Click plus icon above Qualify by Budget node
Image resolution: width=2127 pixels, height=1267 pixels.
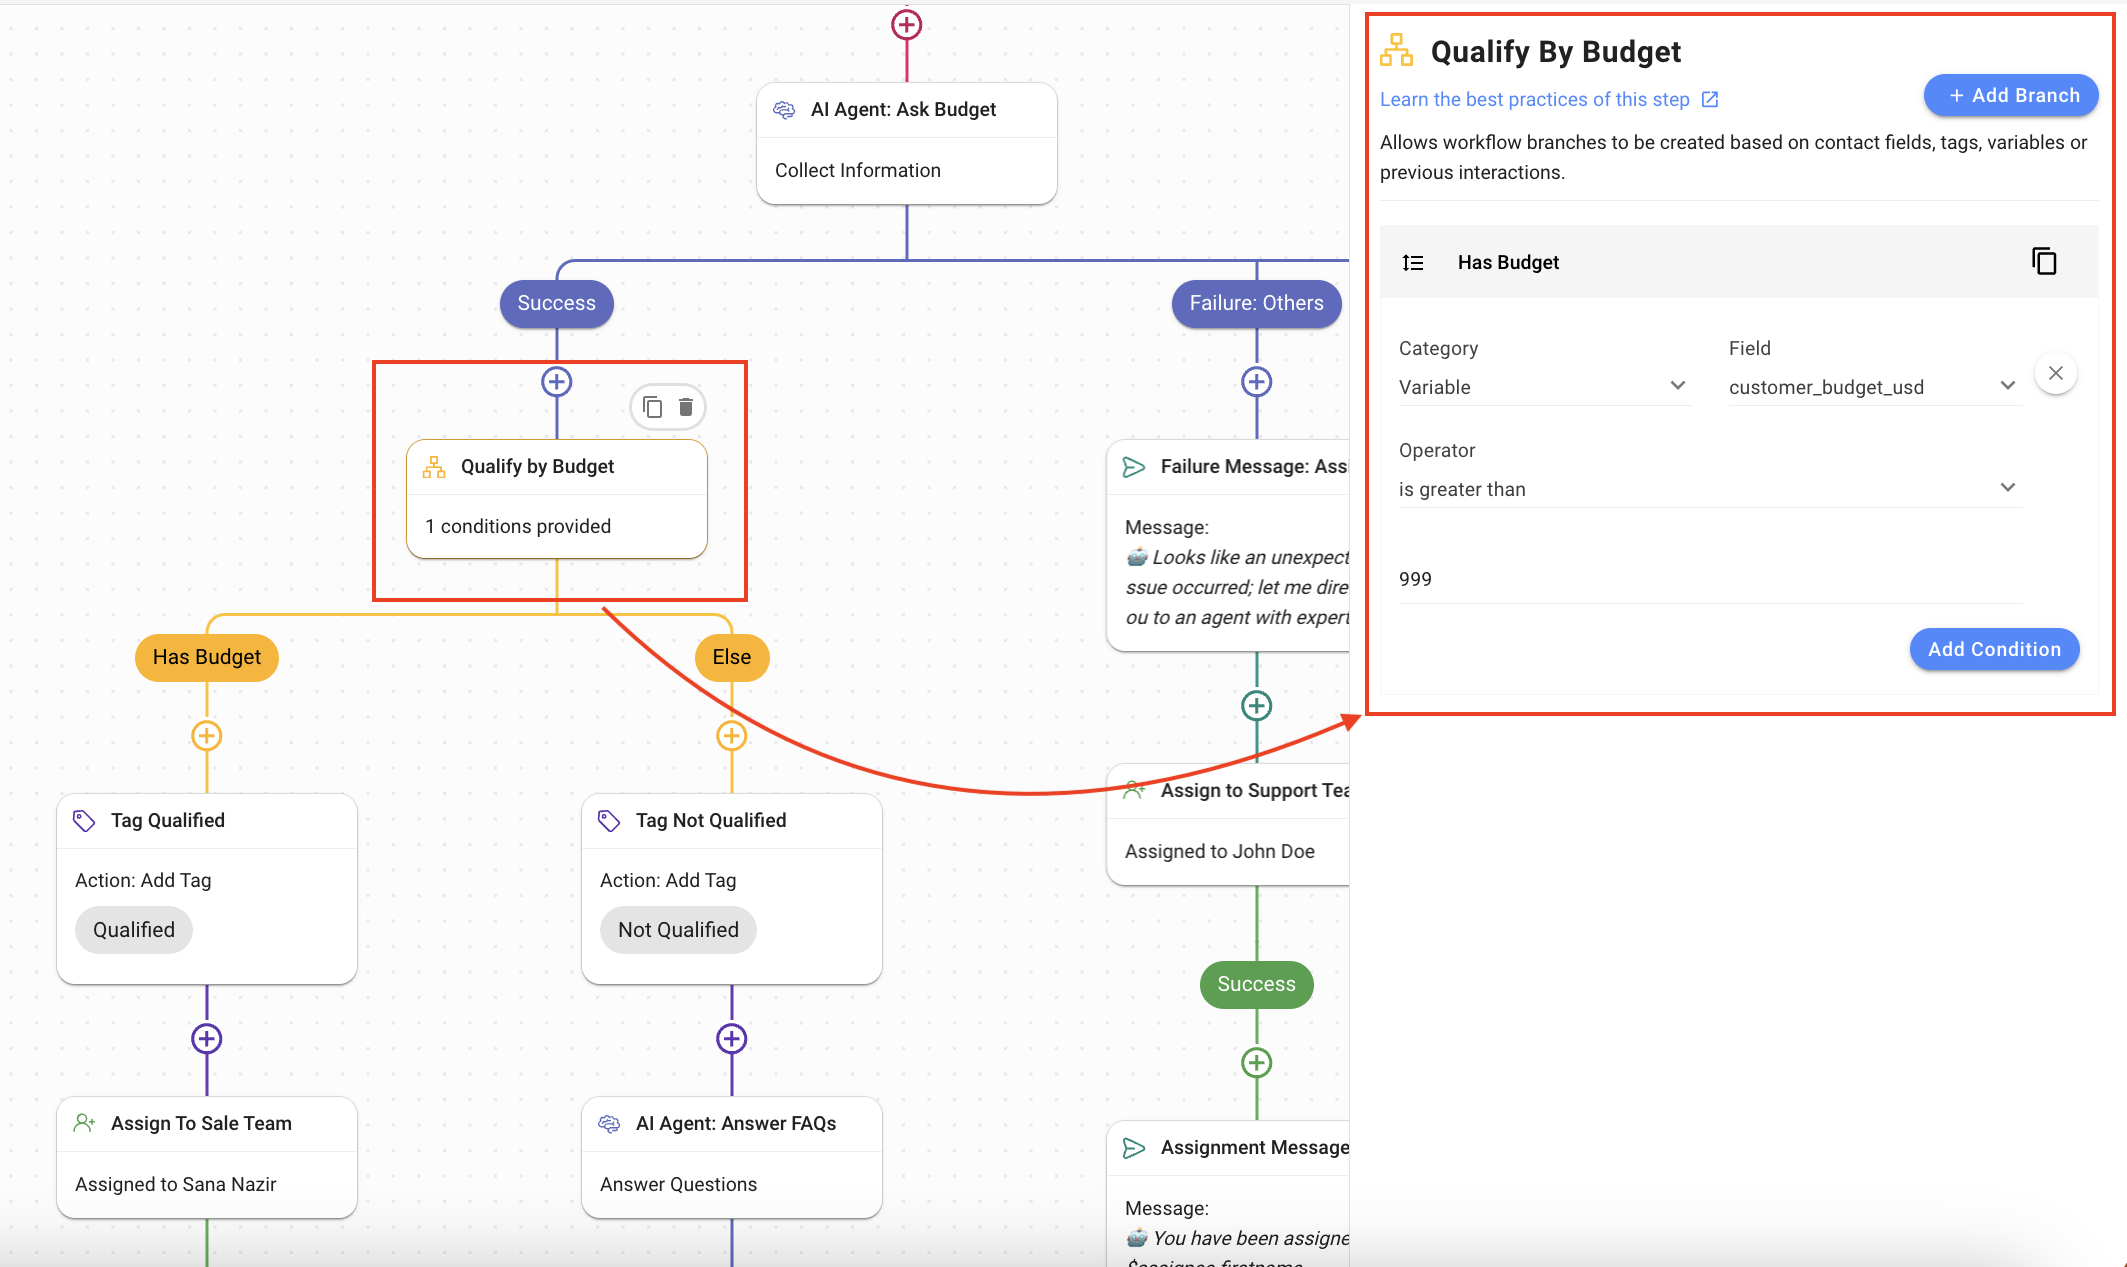coord(556,381)
